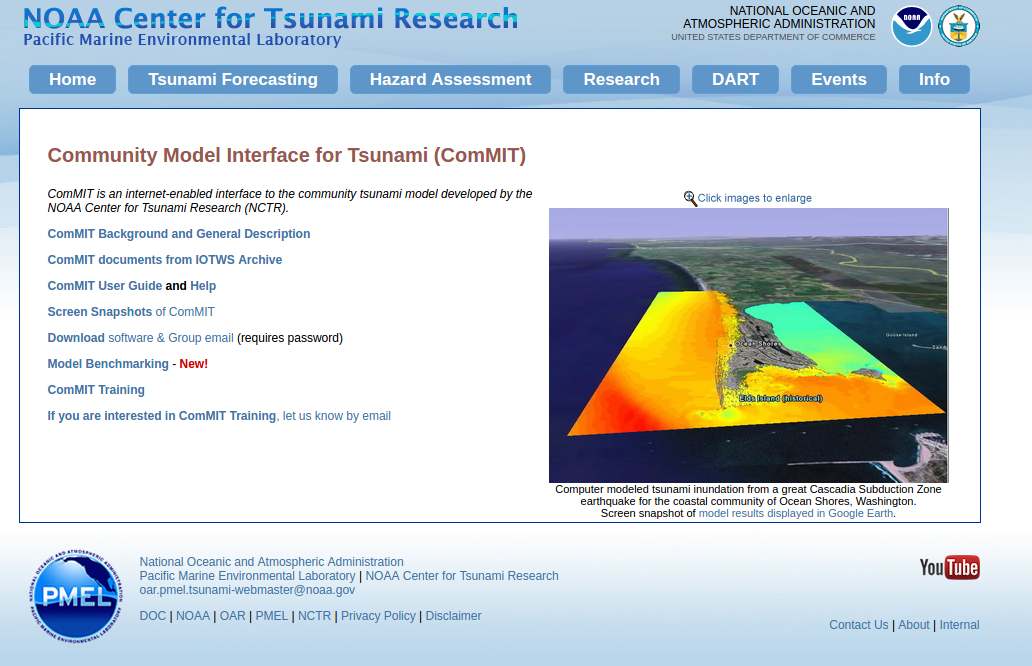The width and height of the screenshot is (1032, 666).
Task: Click Pacific Marine Environmental Laboratory footer link
Action: (x=247, y=576)
